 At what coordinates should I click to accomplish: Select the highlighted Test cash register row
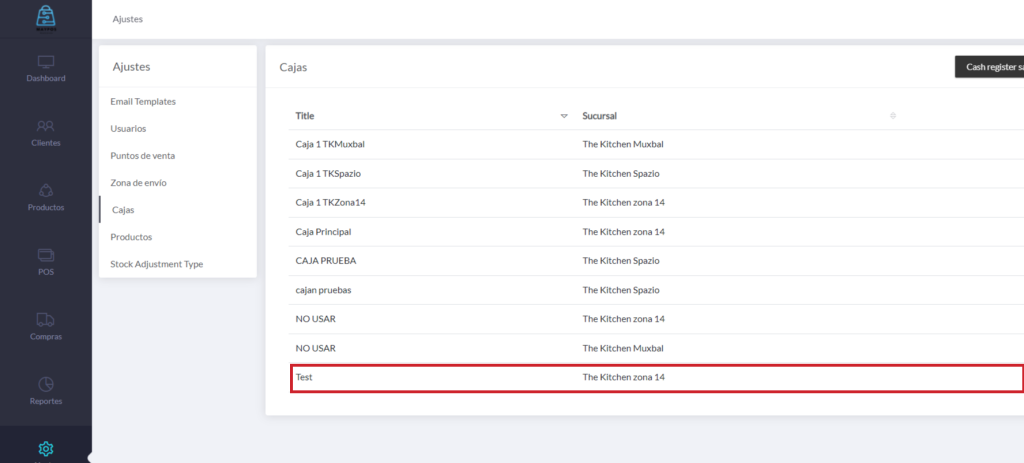[x=656, y=378]
